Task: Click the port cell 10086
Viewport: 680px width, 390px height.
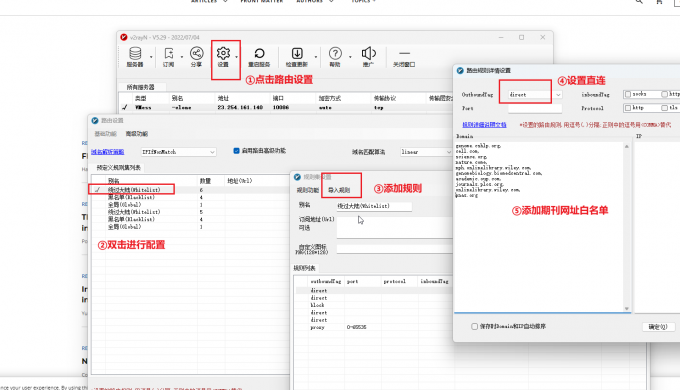Action: pyautogui.click(x=281, y=107)
